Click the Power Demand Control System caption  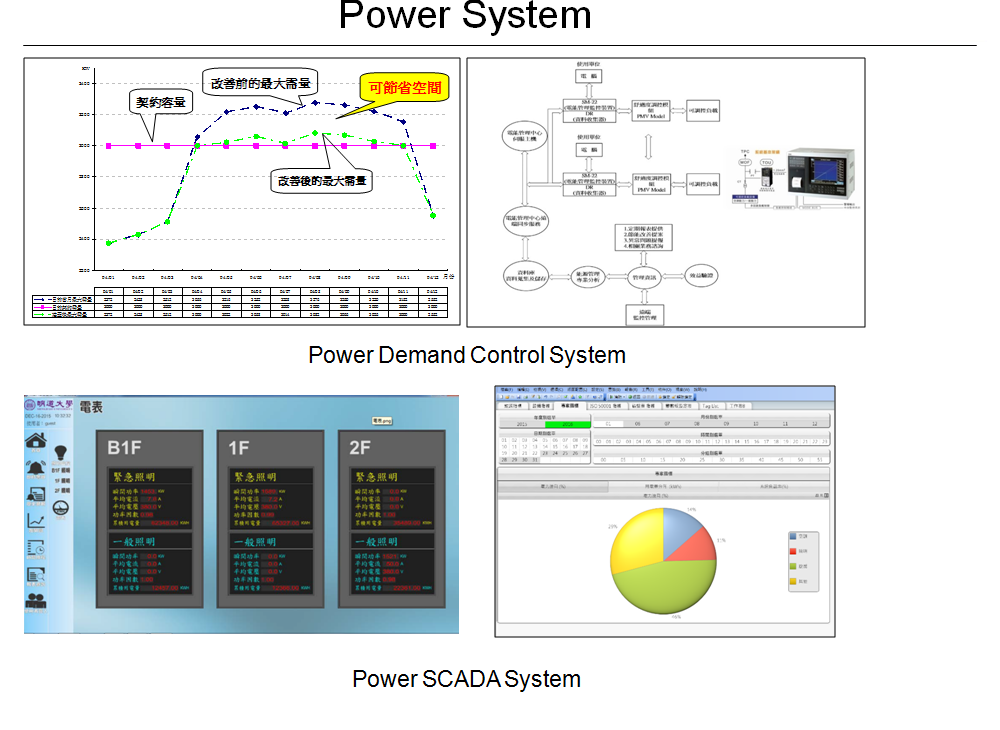point(467,355)
